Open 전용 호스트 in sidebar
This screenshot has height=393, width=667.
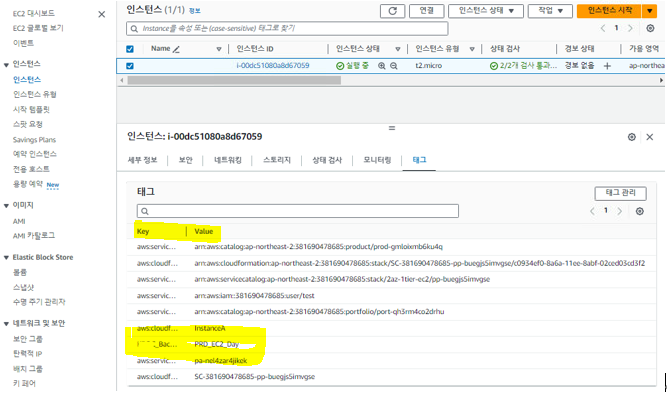(31, 169)
